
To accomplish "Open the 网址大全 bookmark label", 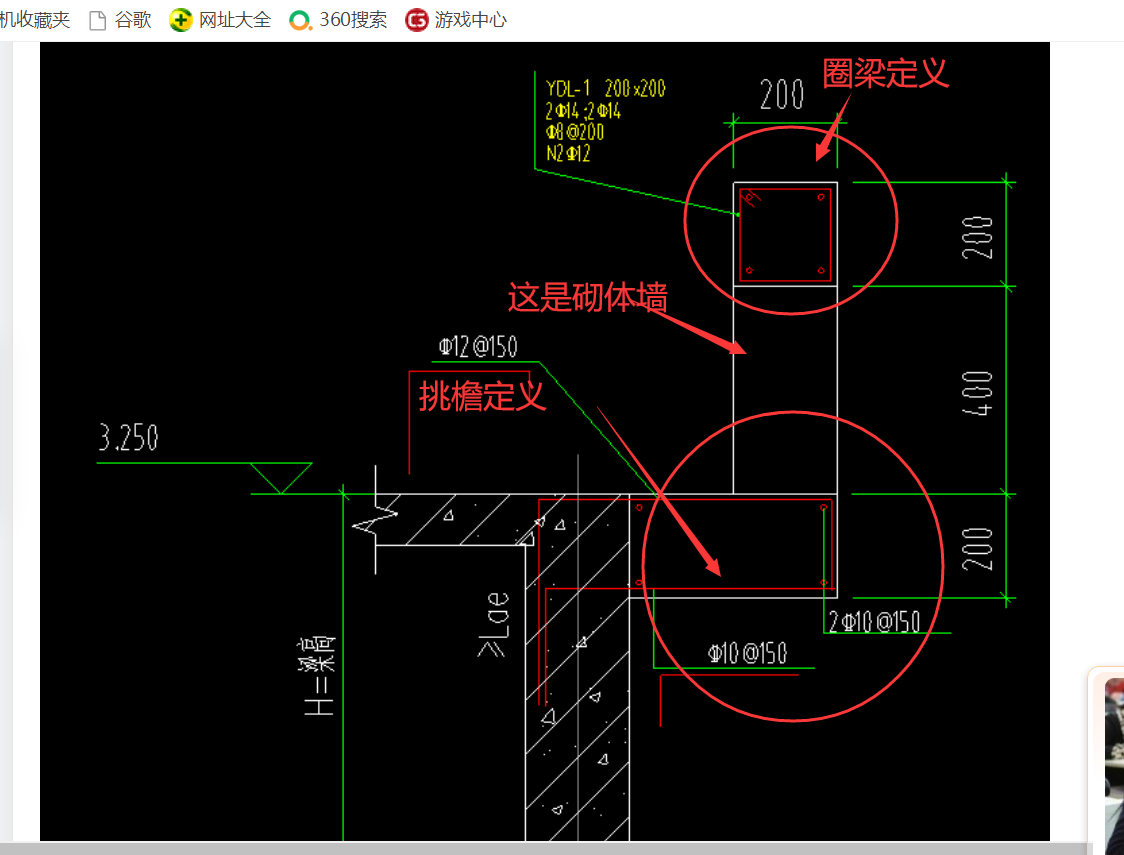I will (235, 20).
